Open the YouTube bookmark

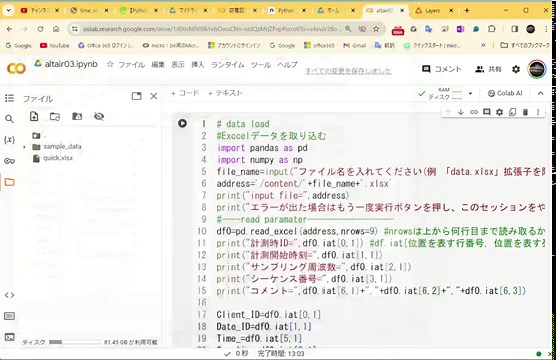click(54, 45)
